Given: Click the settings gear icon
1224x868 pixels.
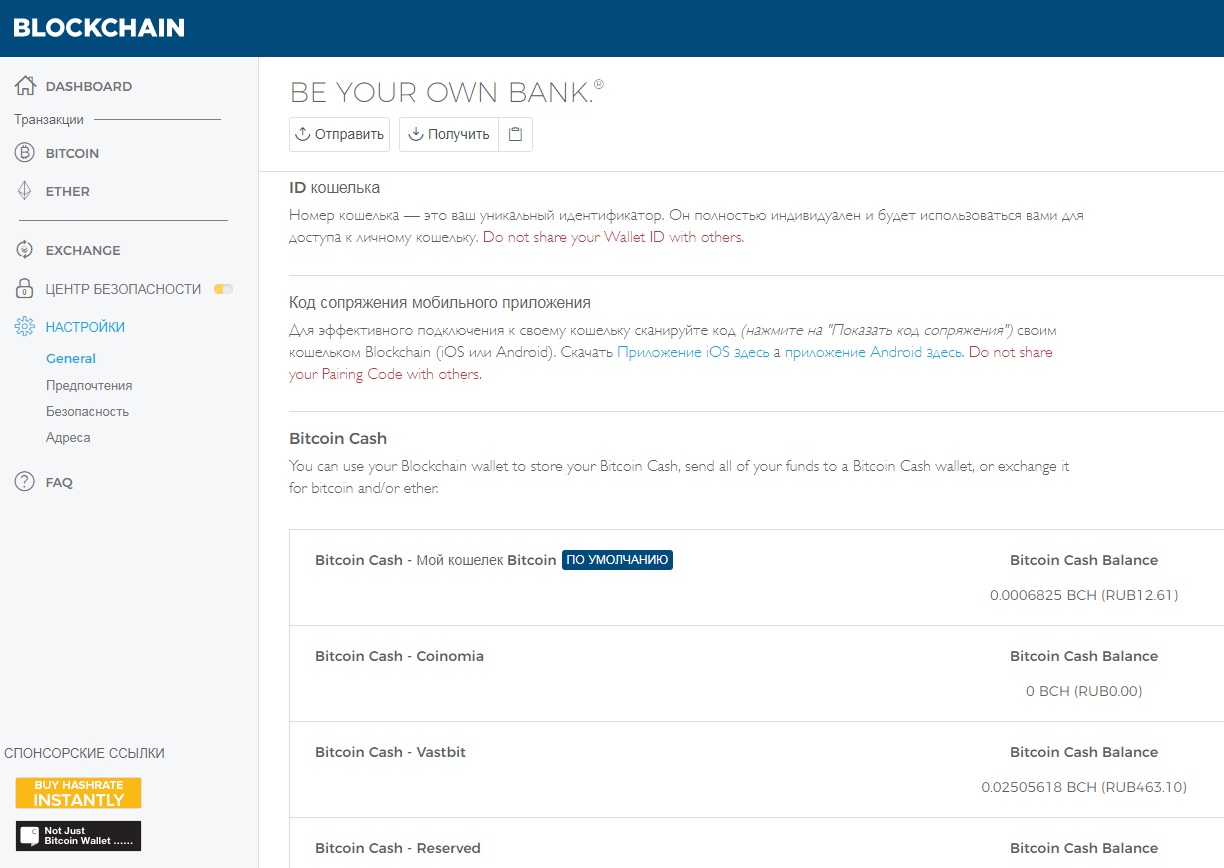Looking at the screenshot, I should [25, 327].
